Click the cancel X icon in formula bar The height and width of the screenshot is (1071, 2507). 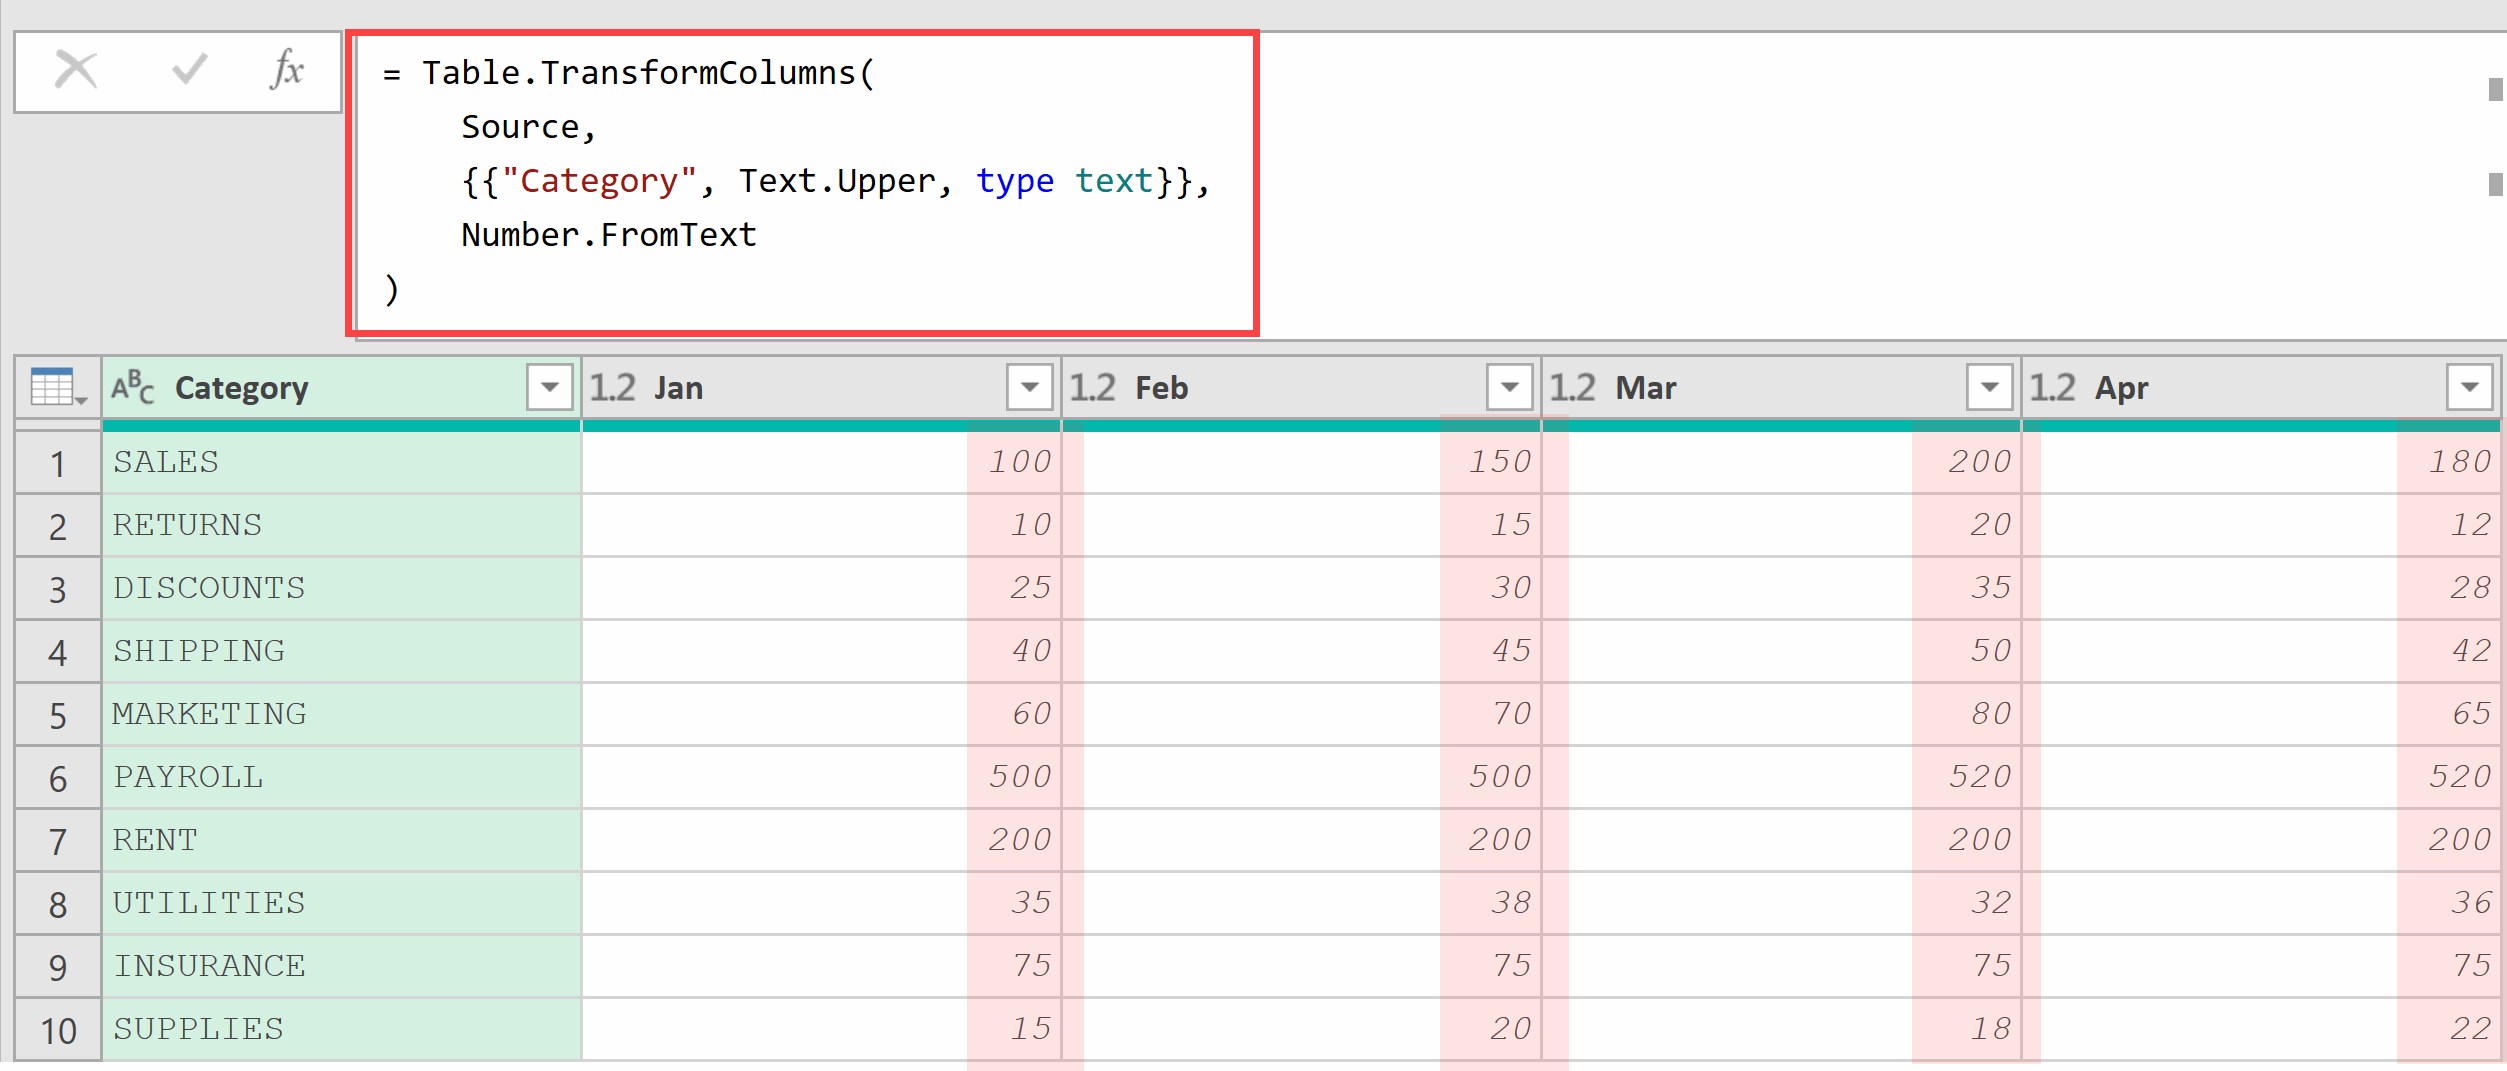[76, 70]
